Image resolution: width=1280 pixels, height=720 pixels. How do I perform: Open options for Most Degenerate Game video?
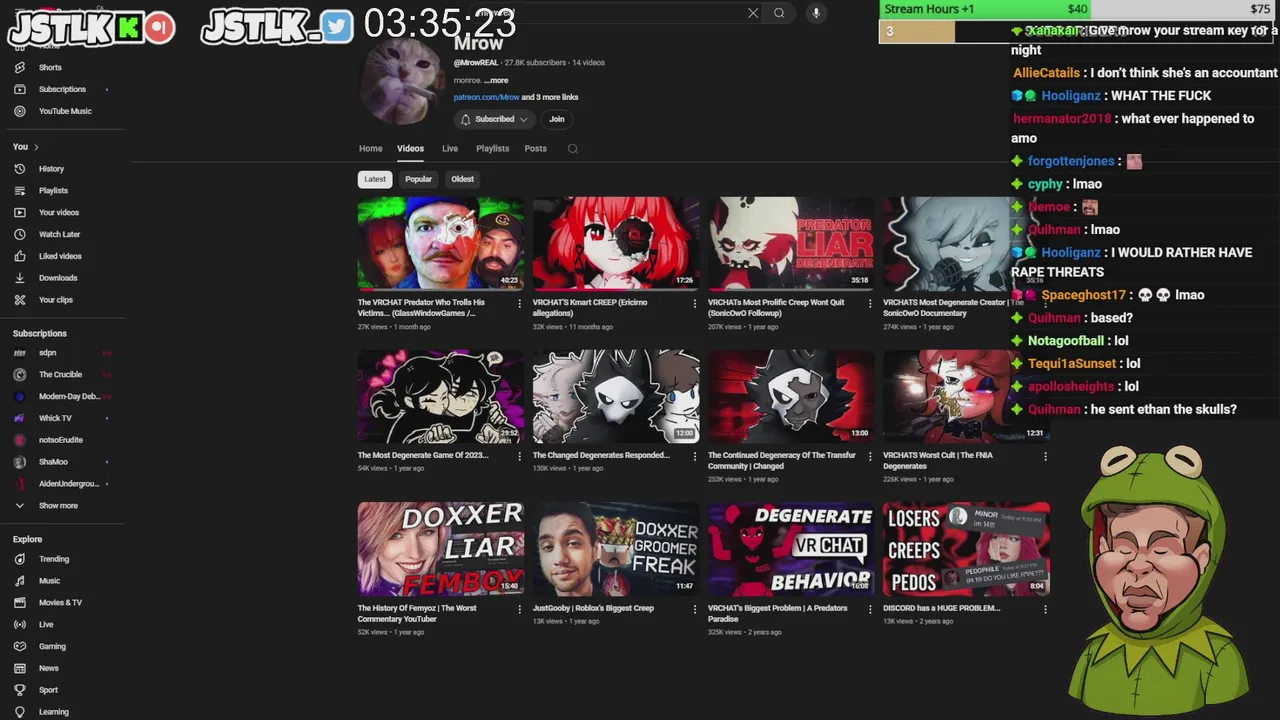coord(519,456)
